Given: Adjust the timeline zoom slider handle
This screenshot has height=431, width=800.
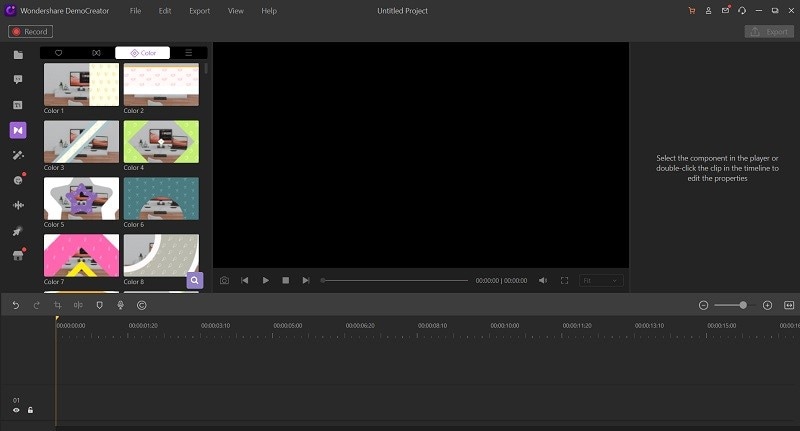Looking at the screenshot, I should pos(743,305).
